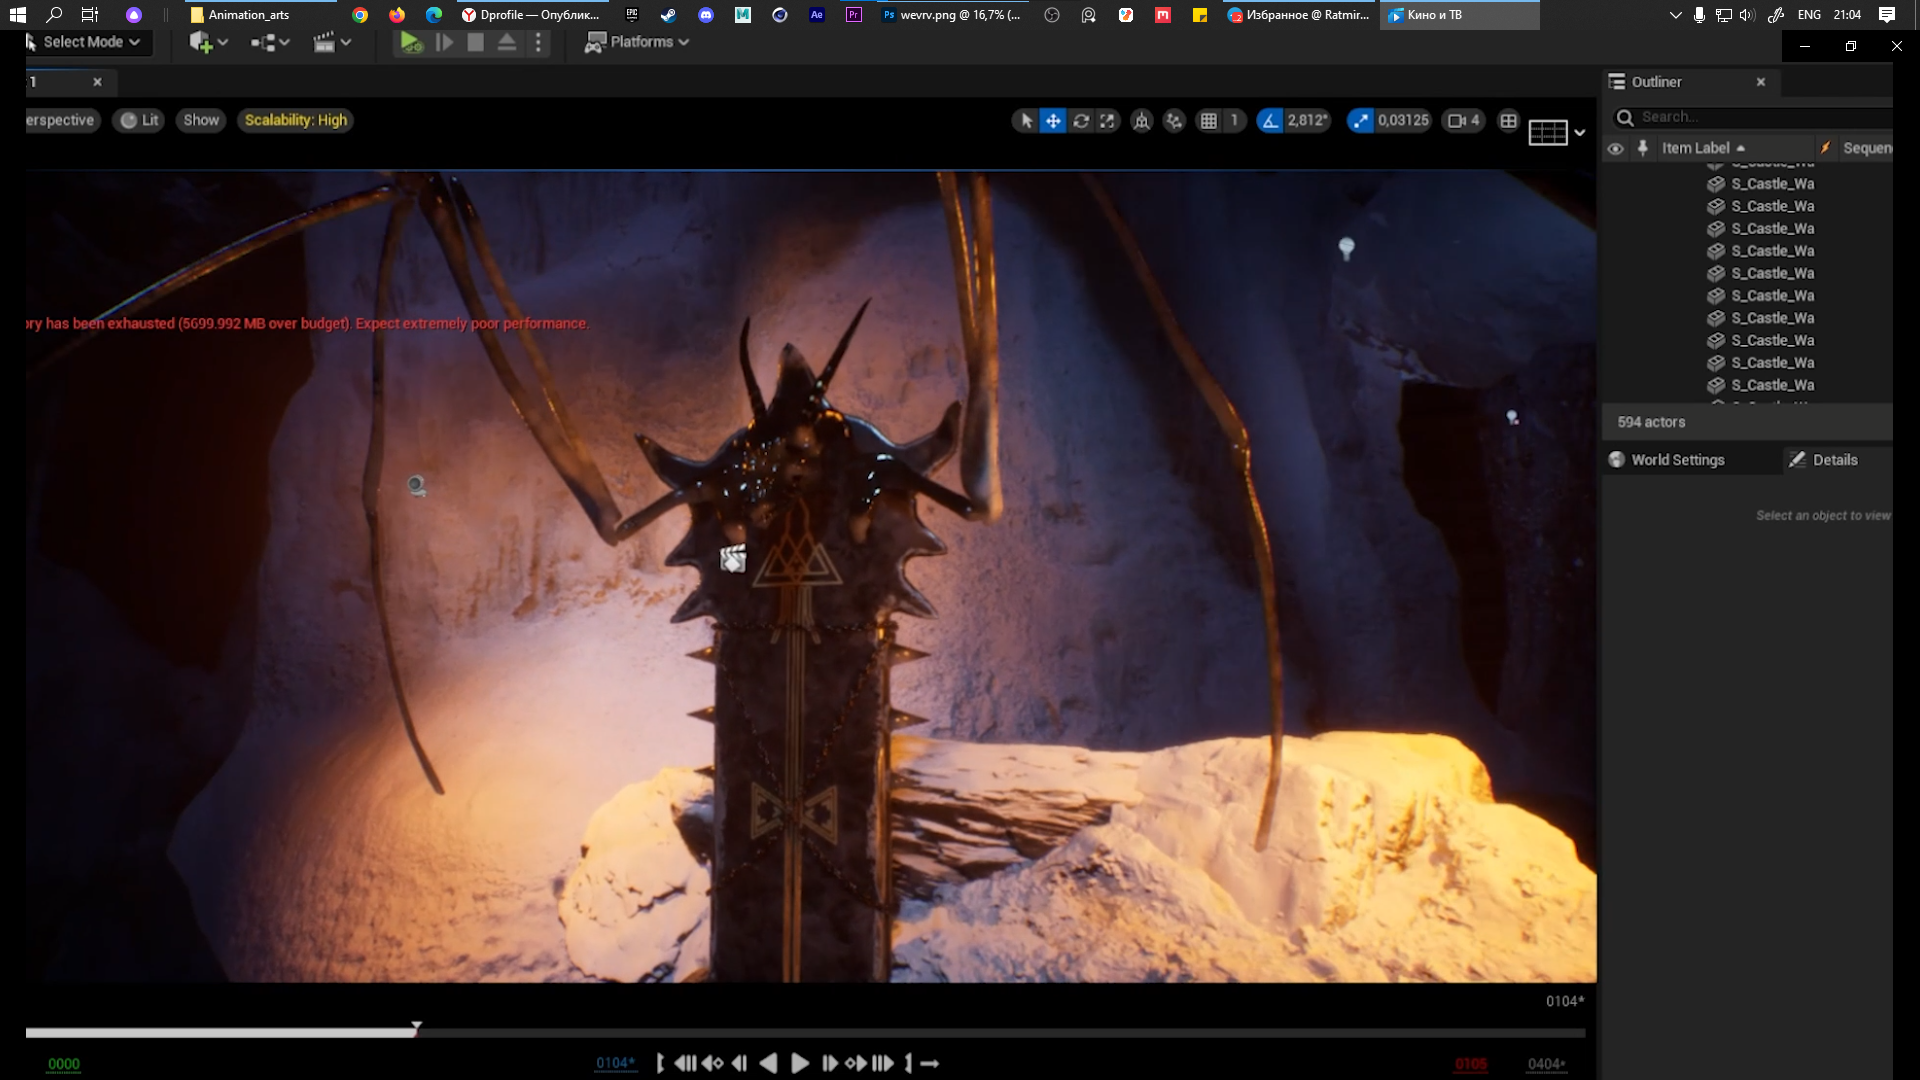Select the Scale transform tool
Image resolution: width=1920 pixels, height=1080 pixels.
click(x=1107, y=121)
